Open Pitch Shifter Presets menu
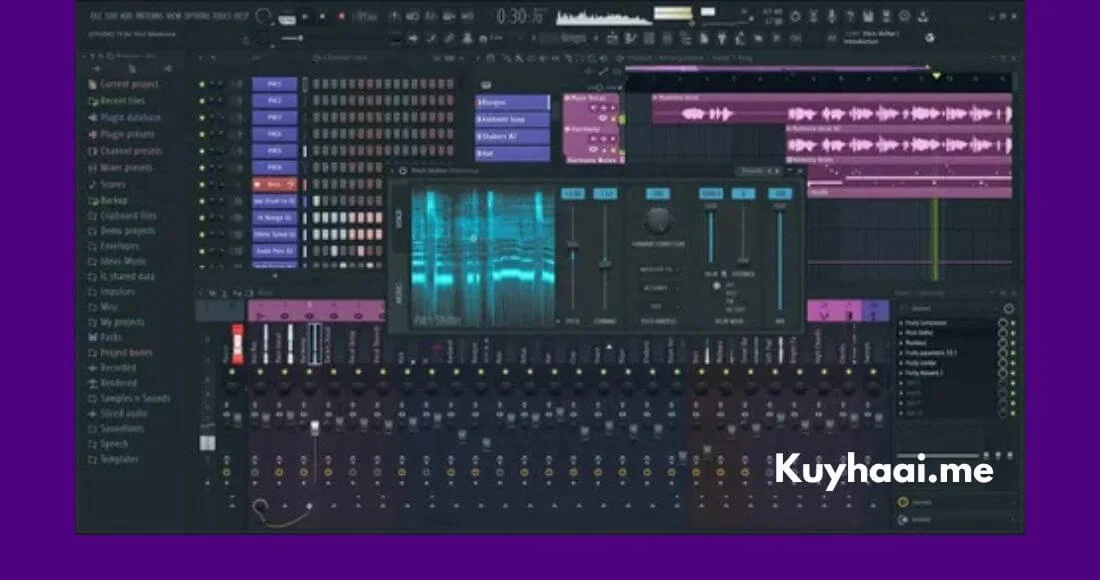This screenshot has width=1100, height=580. [x=752, y=171]
